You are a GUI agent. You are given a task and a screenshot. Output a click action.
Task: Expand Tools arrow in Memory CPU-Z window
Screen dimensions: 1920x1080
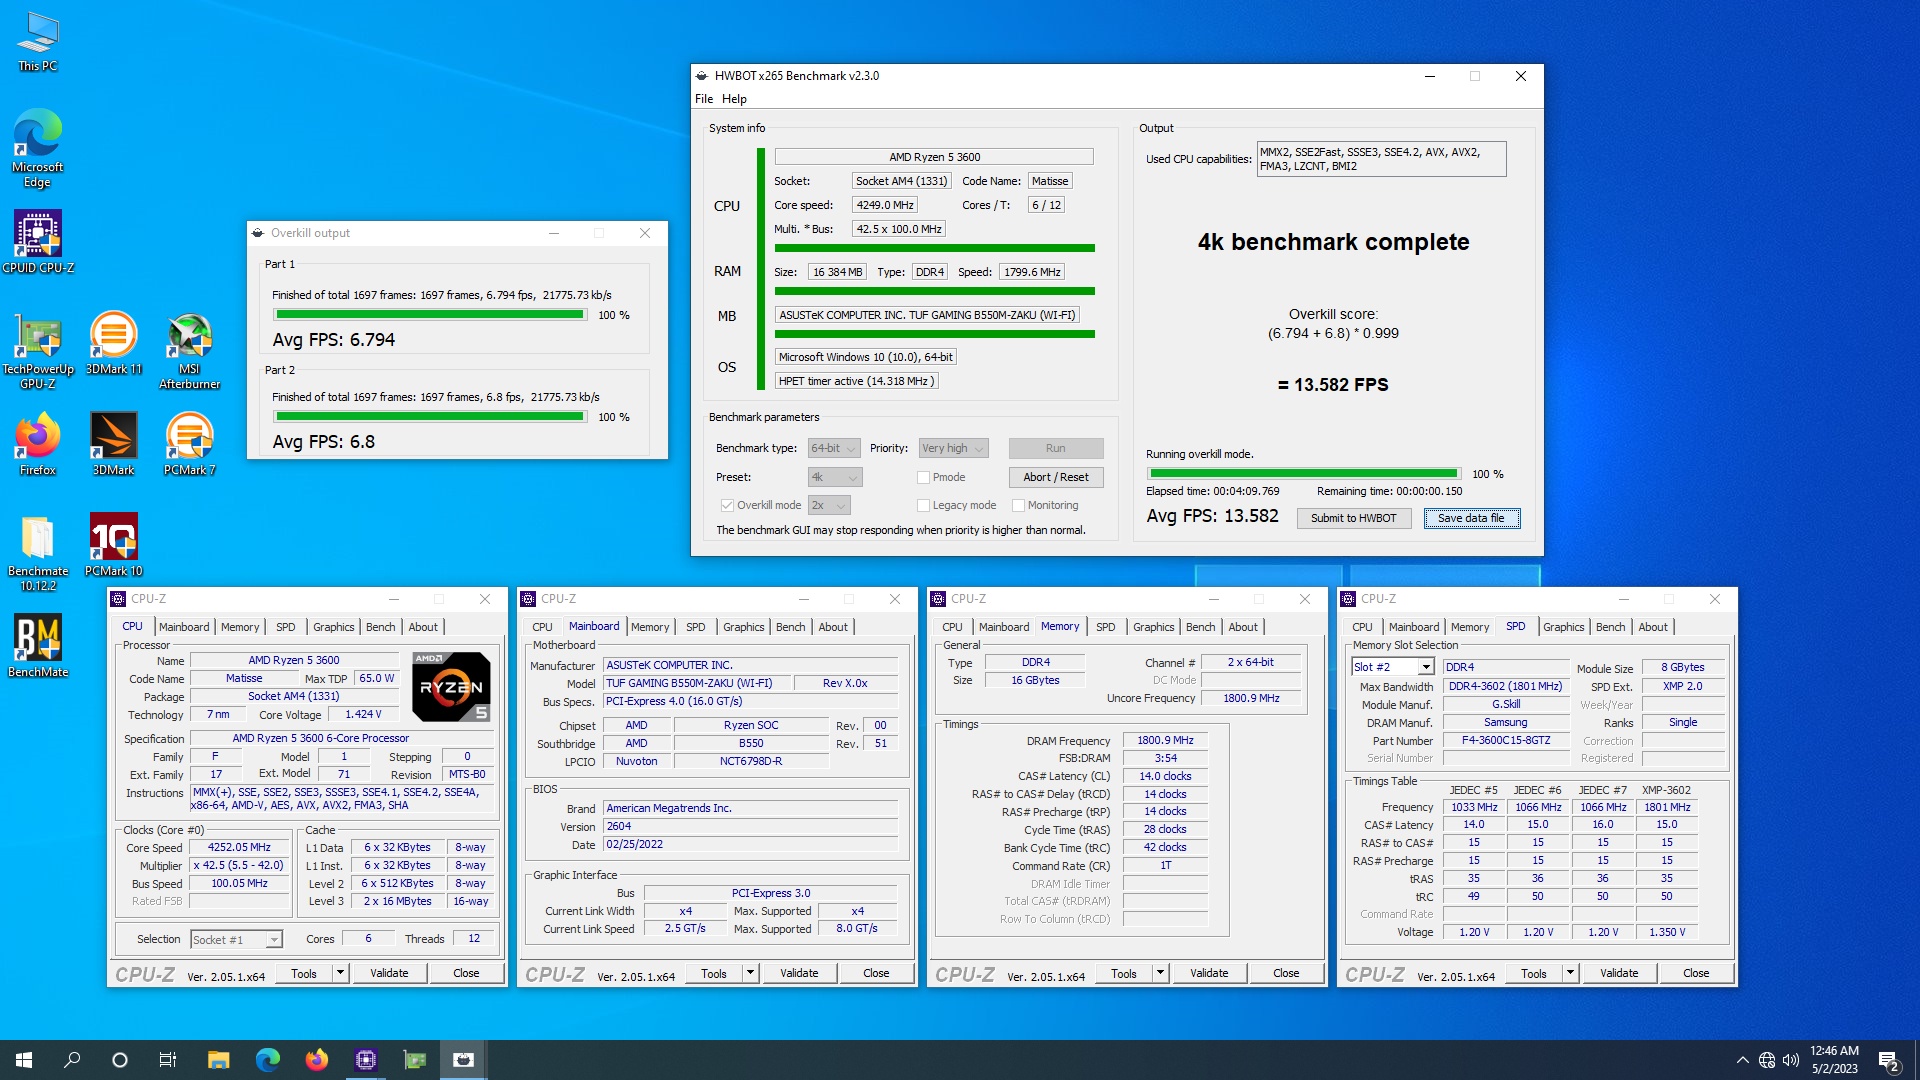(x=1160, y=973)
